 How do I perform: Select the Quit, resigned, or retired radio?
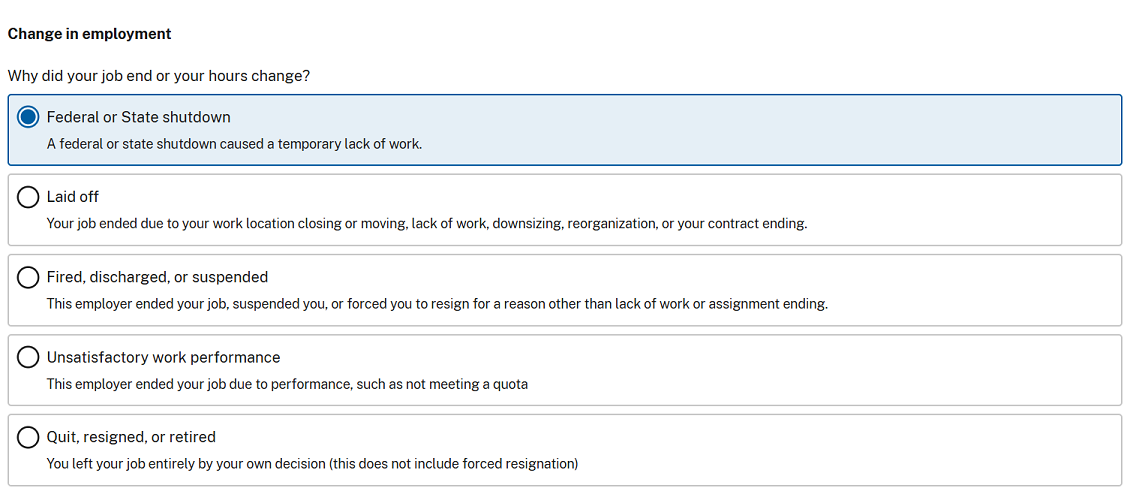coord(29,437)
